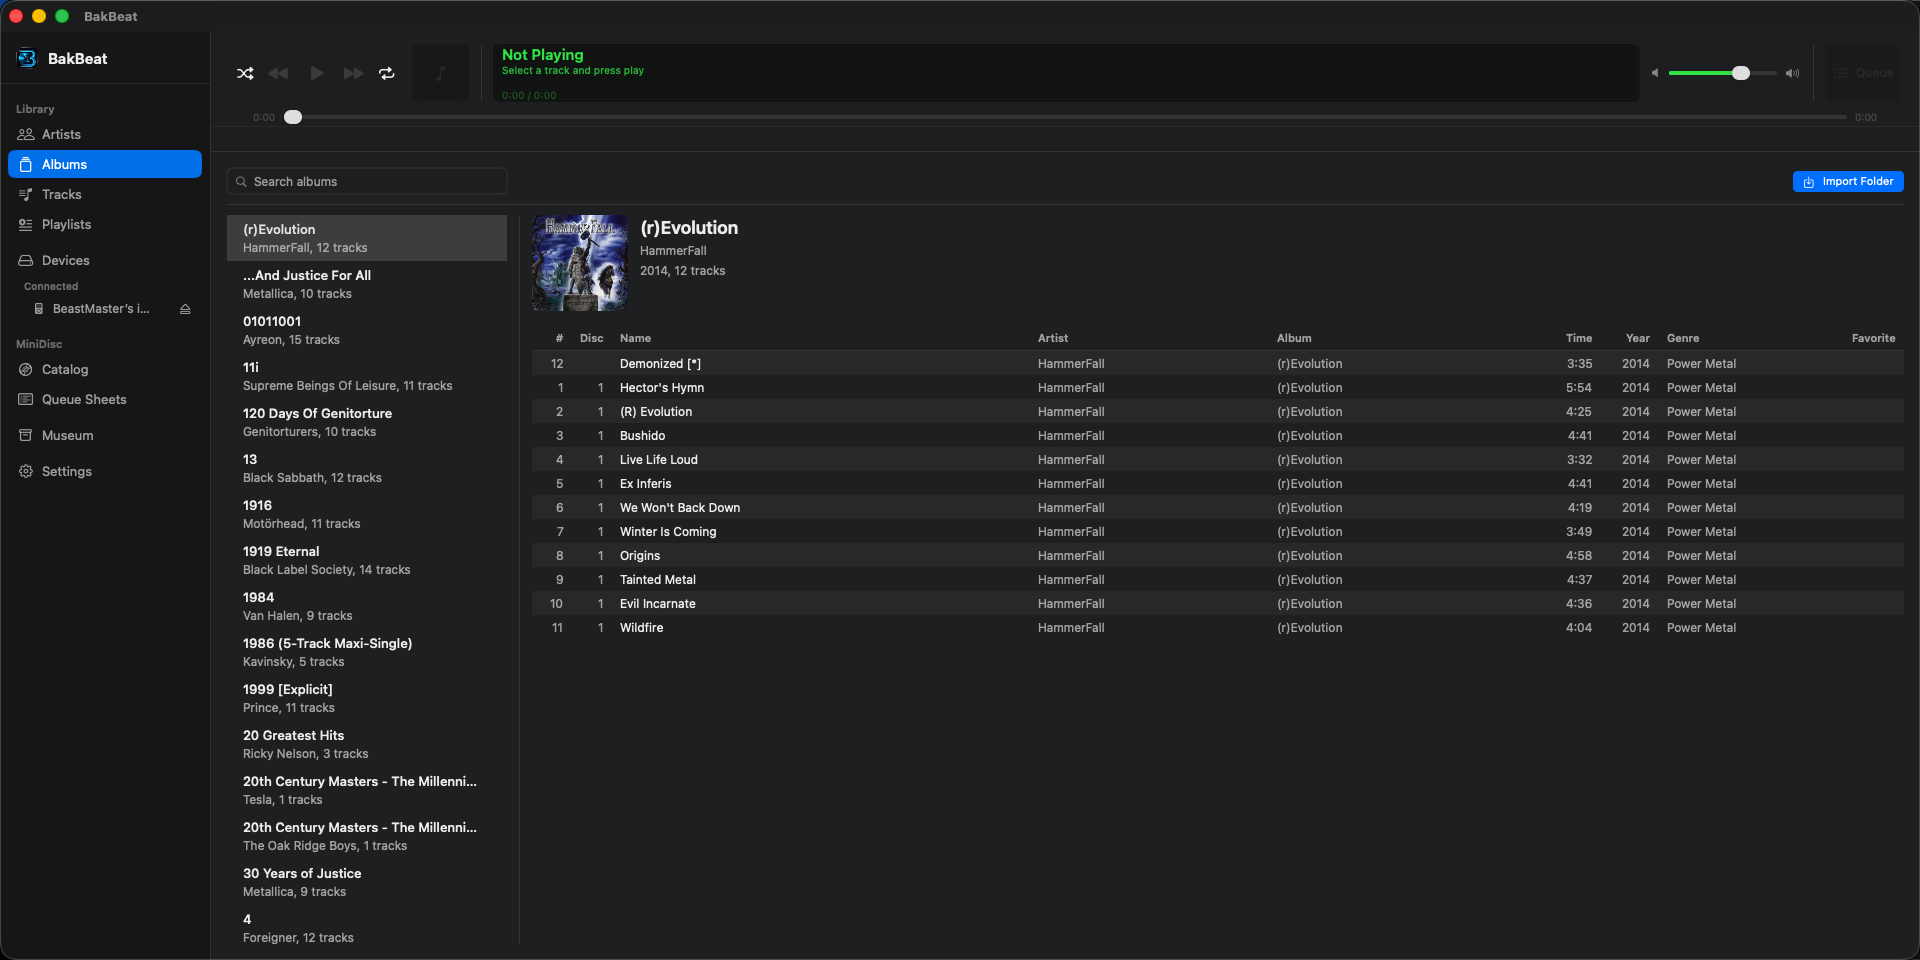Select the track Hector's Hymn
Viewport: 1920px width, 960px height.
coord(1218,388)
